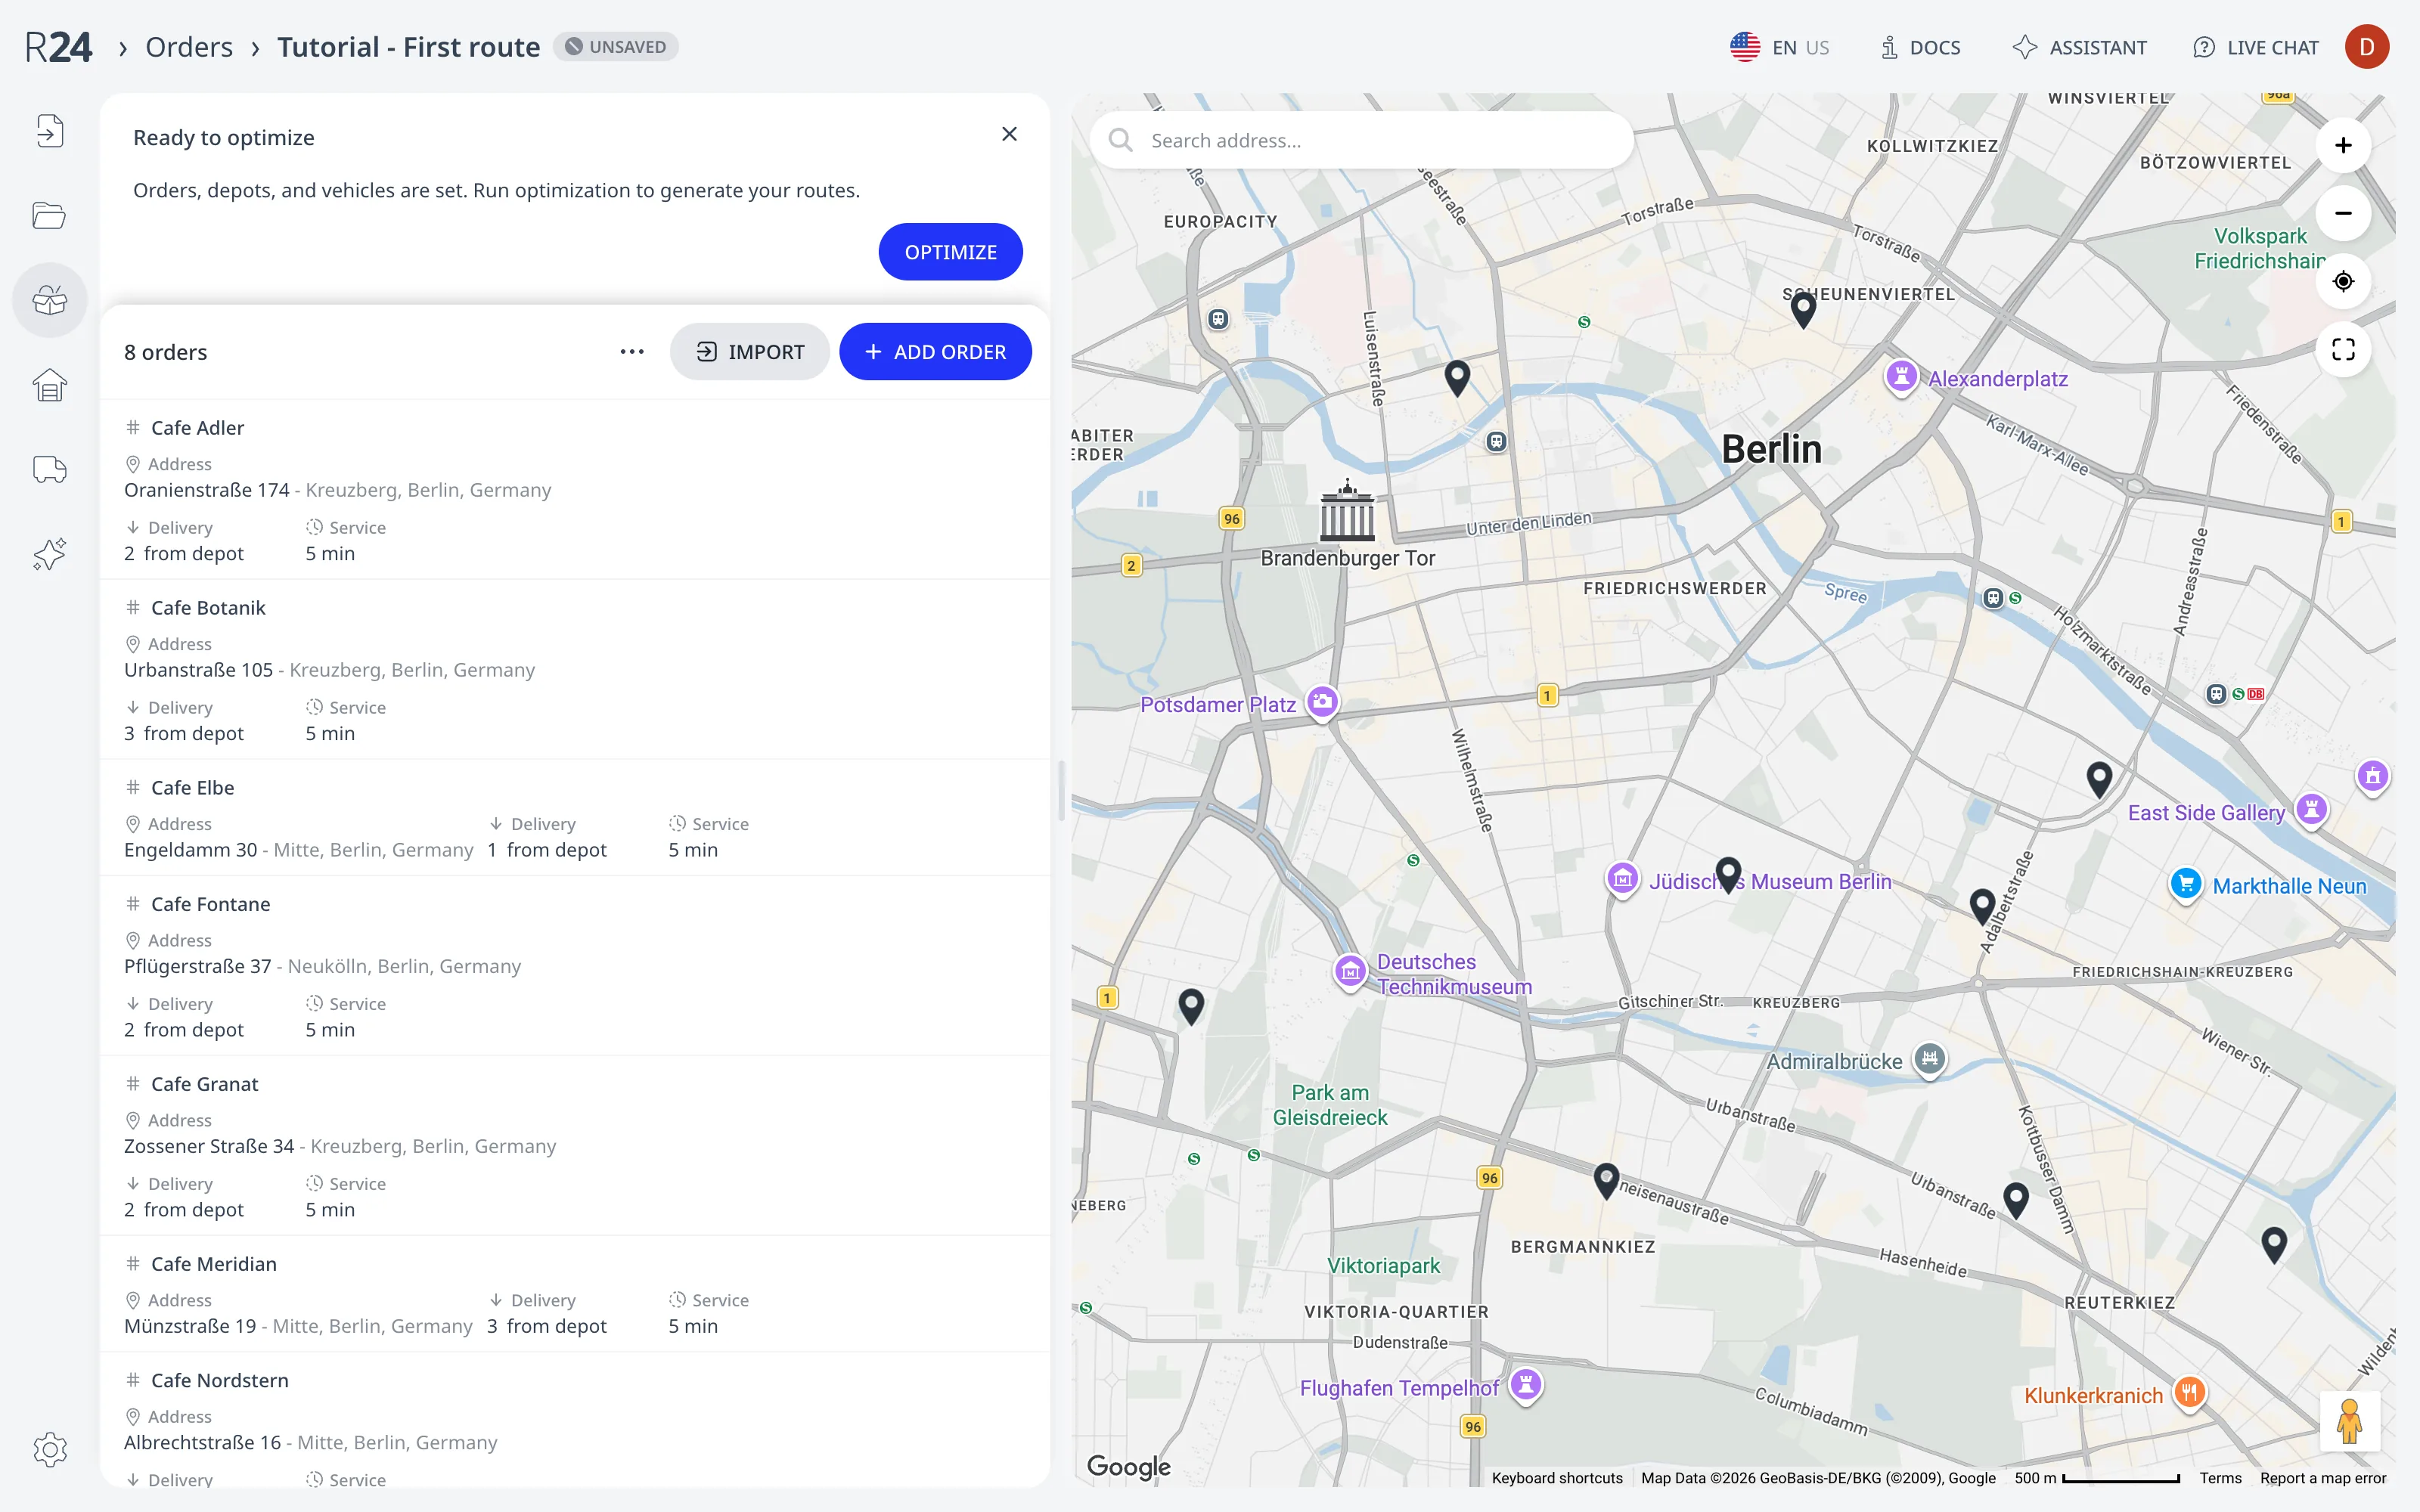Image resolution: width=2420 pixels, height=1512 pixels.
Task: Click the Potsdamer Platz camera marker
Action: 1322,703
